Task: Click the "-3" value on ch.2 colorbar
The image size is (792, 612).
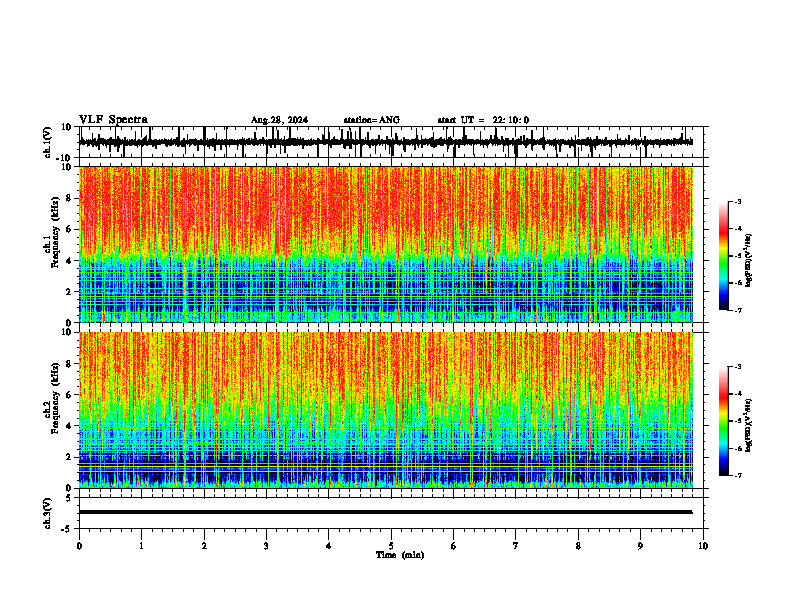Action: 738,367
